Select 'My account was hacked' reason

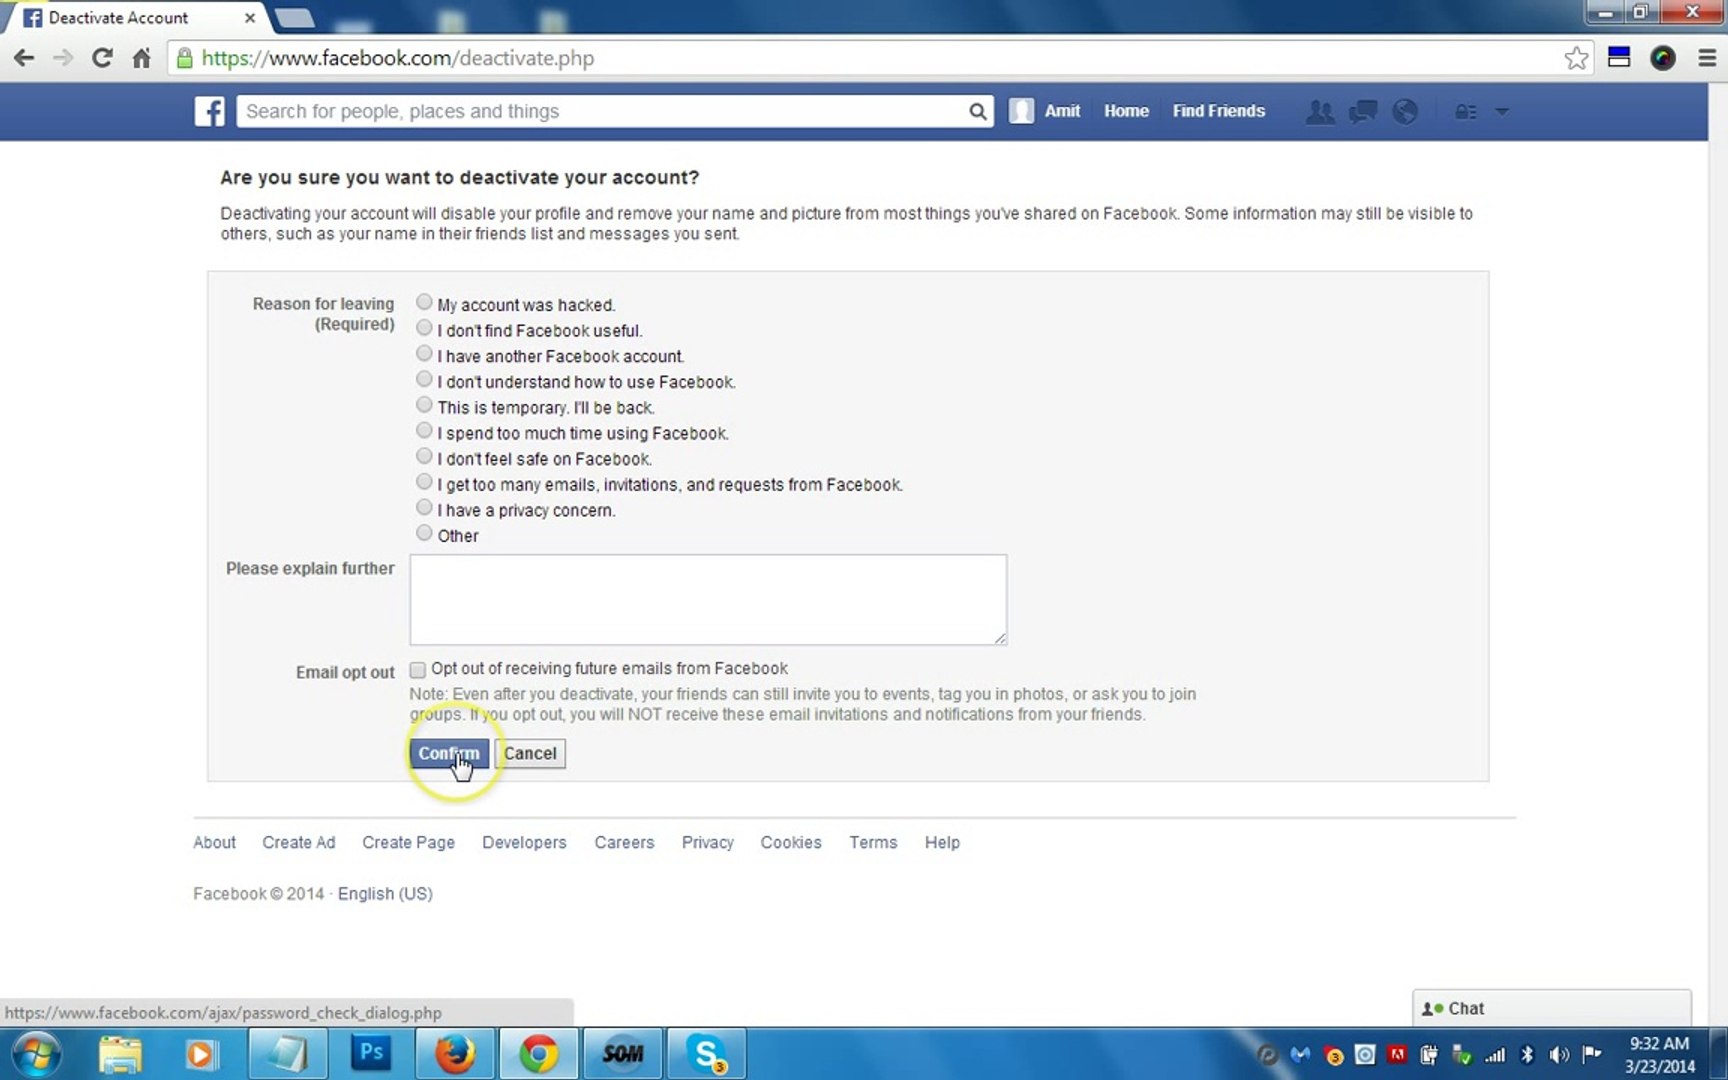(424, 301)
